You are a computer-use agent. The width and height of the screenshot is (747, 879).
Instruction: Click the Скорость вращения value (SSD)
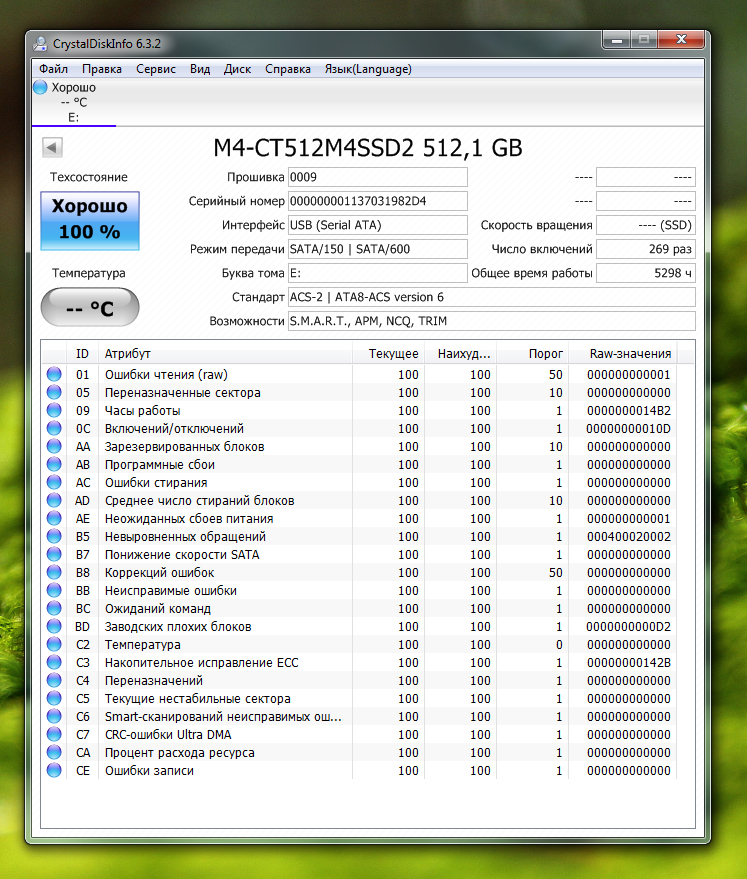pyautogui.click(x=646, y=225)
